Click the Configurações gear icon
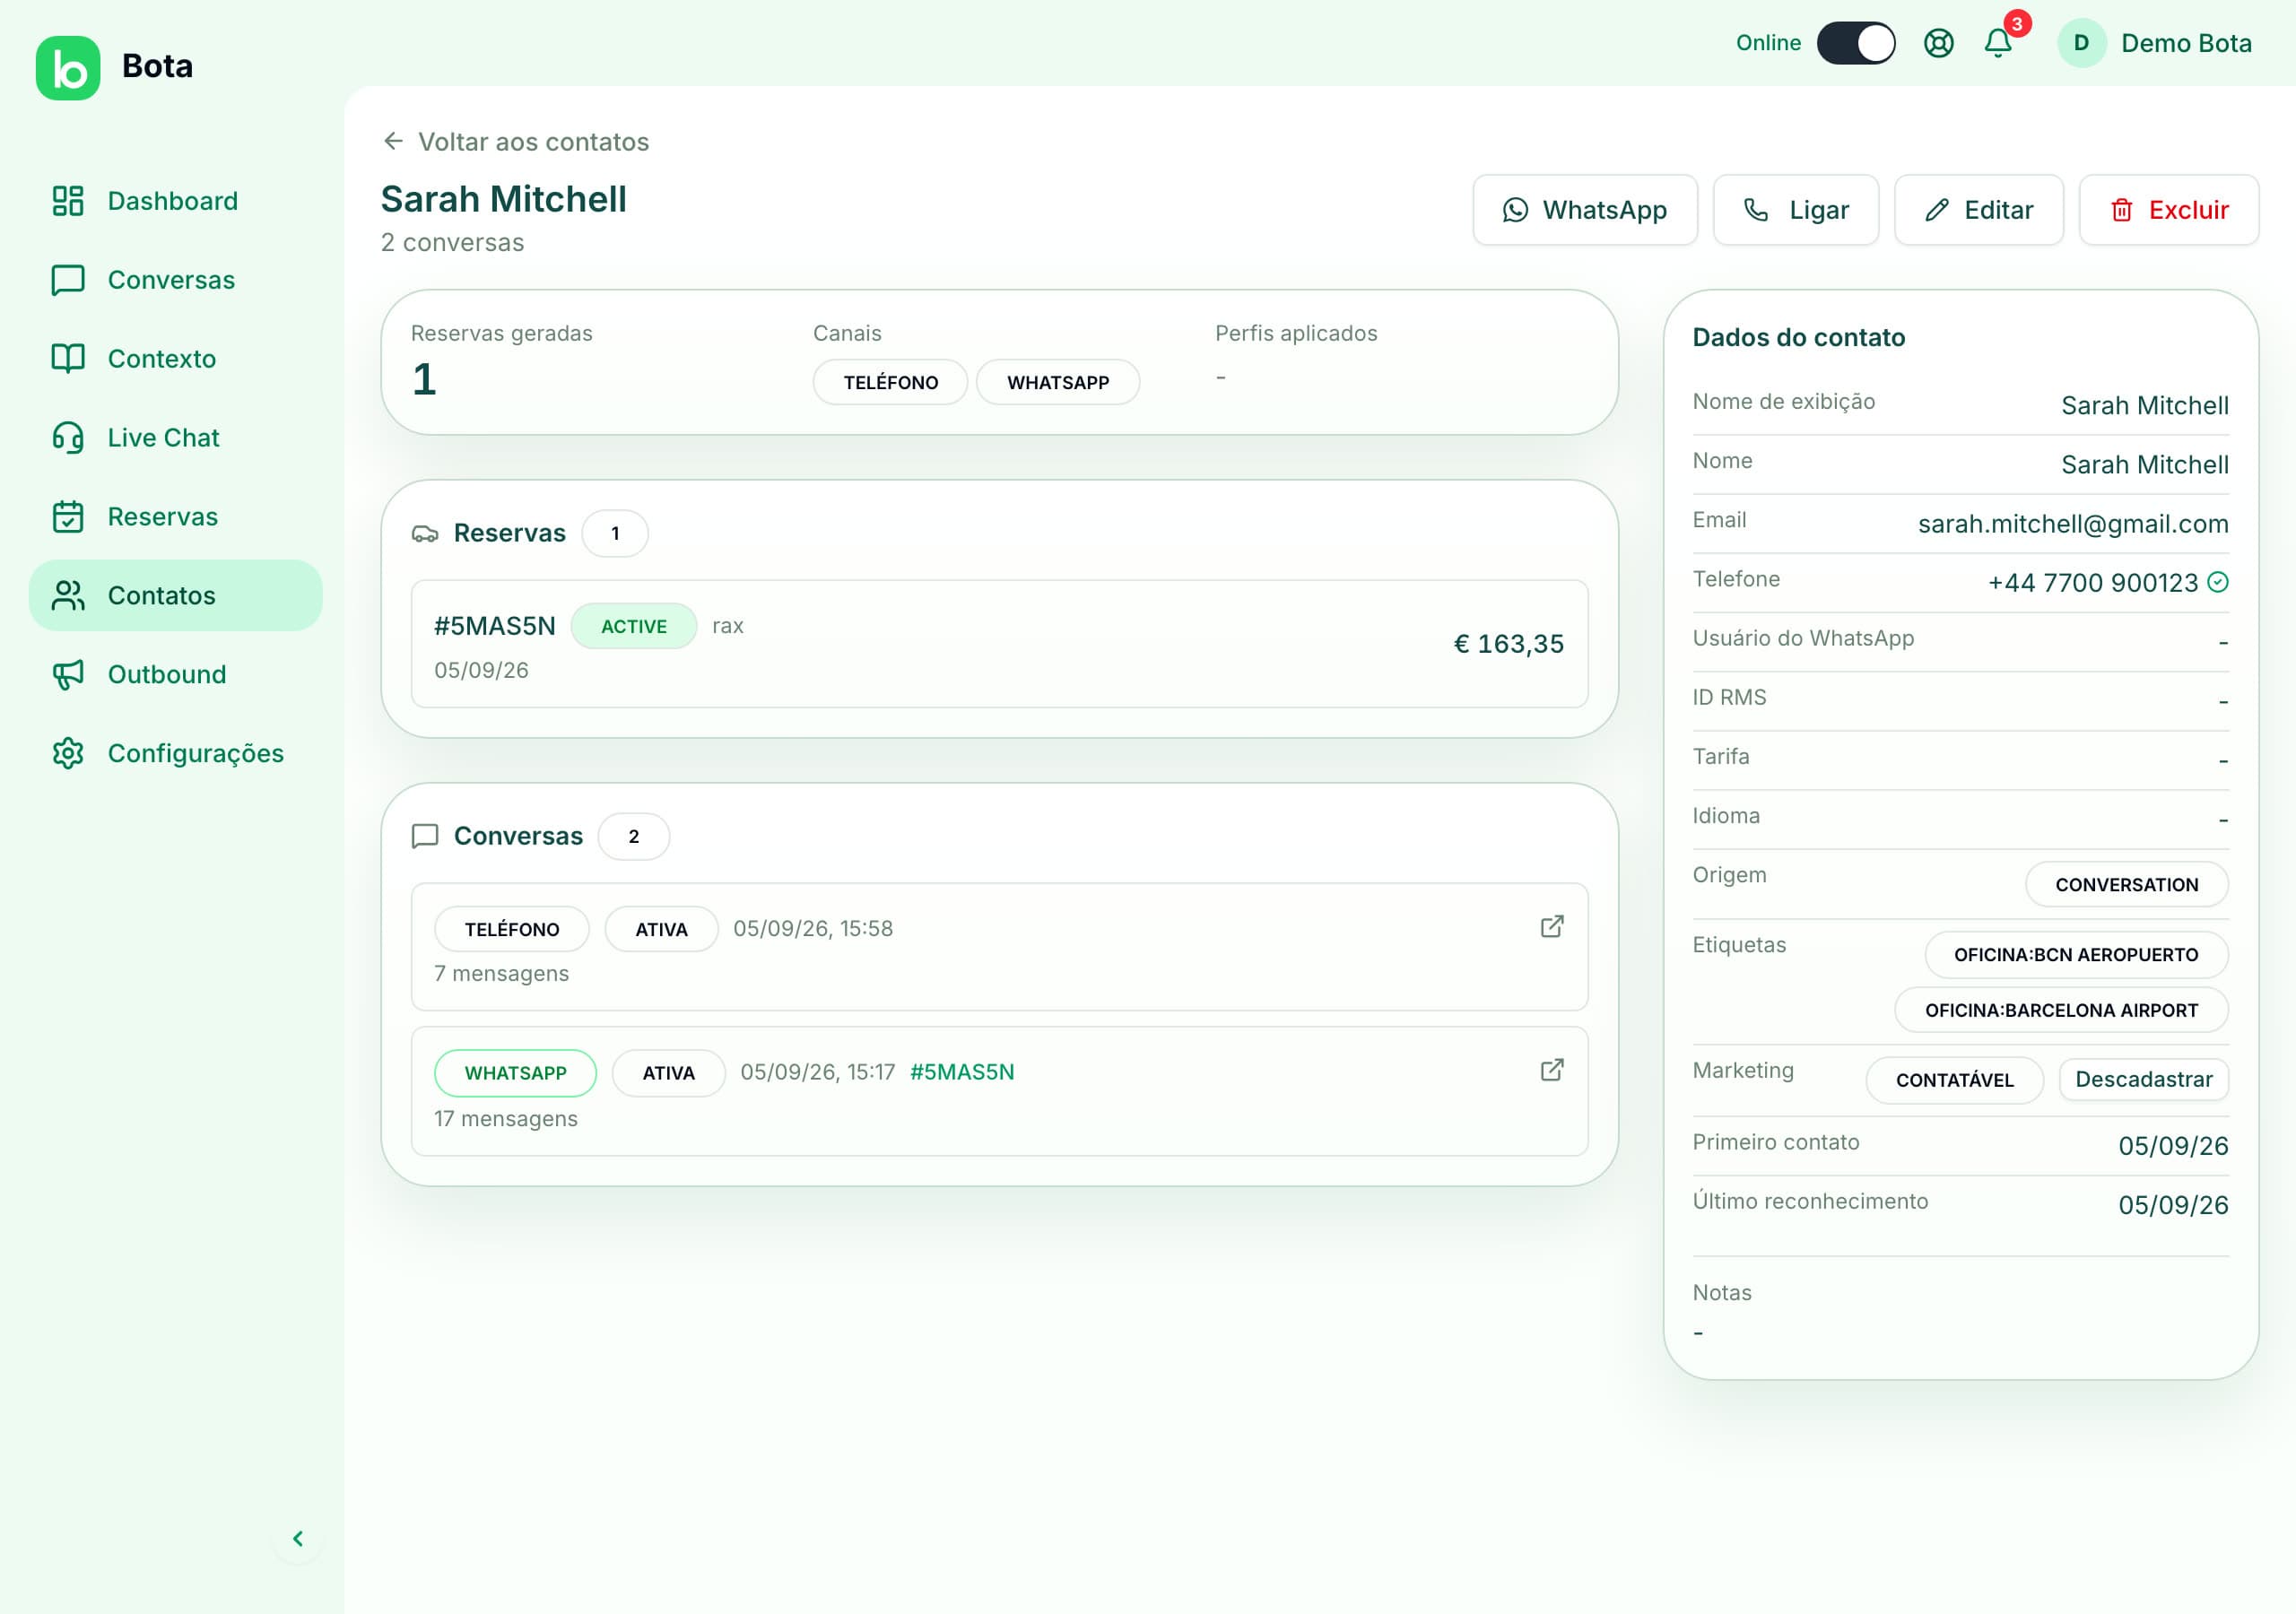 [68, 753]
